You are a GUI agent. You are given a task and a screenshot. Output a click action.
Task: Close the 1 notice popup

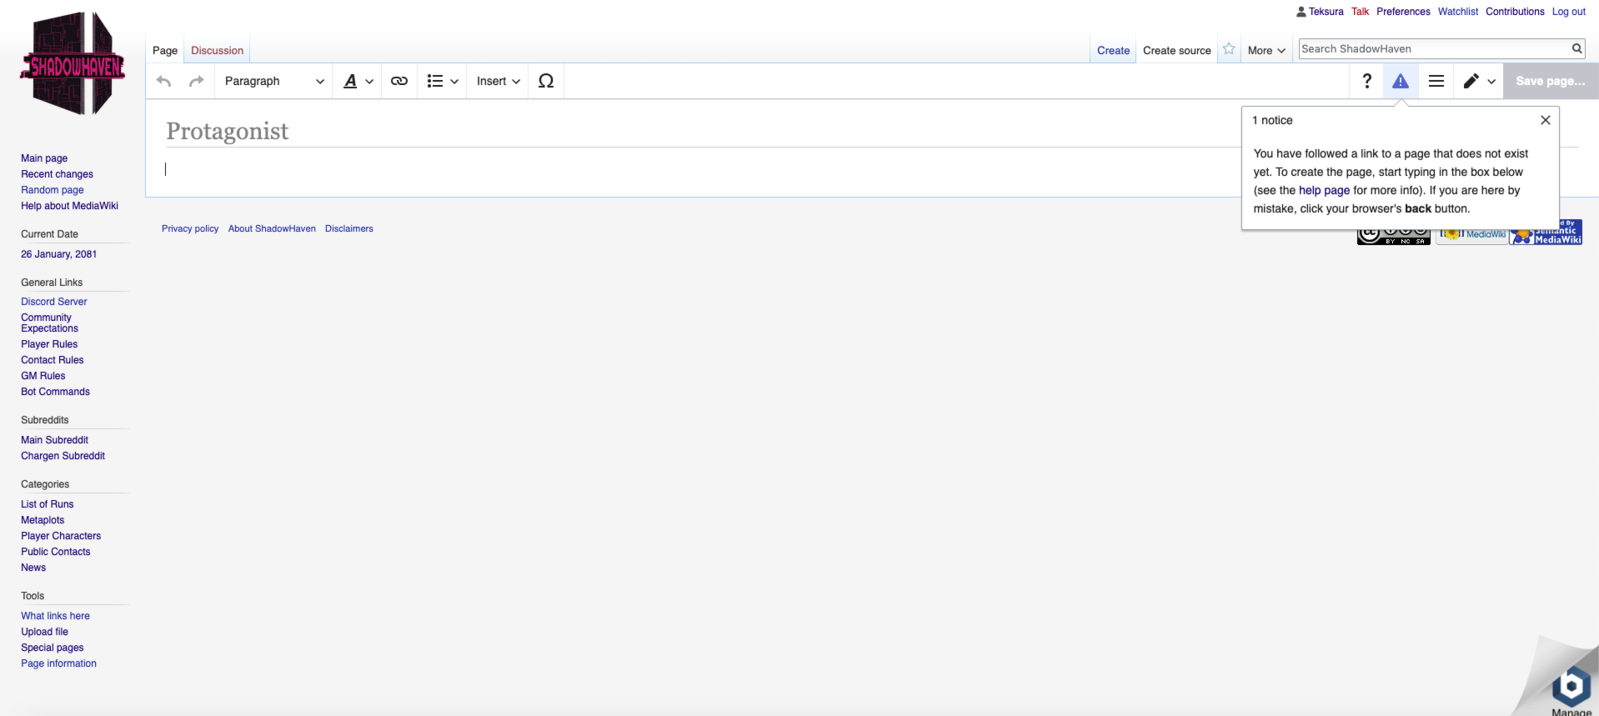[x=1545, y=120]
